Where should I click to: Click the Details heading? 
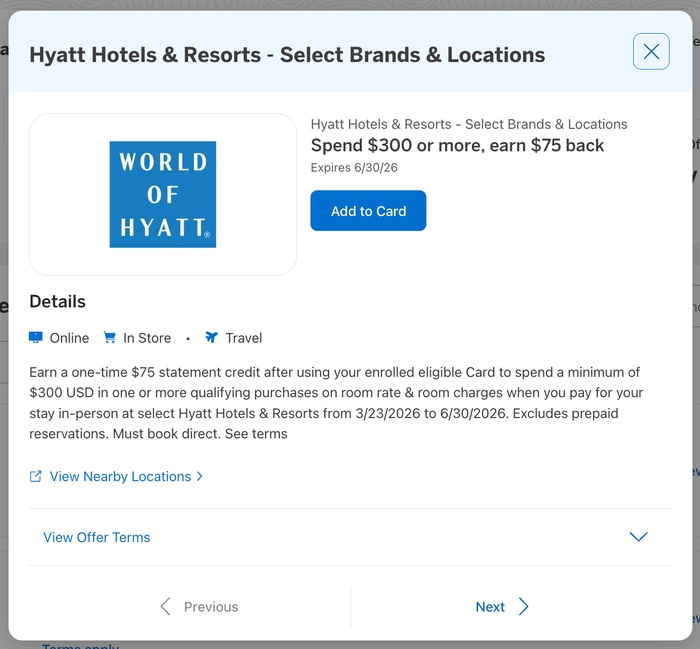pyautogui.click(x=57, y=302)
